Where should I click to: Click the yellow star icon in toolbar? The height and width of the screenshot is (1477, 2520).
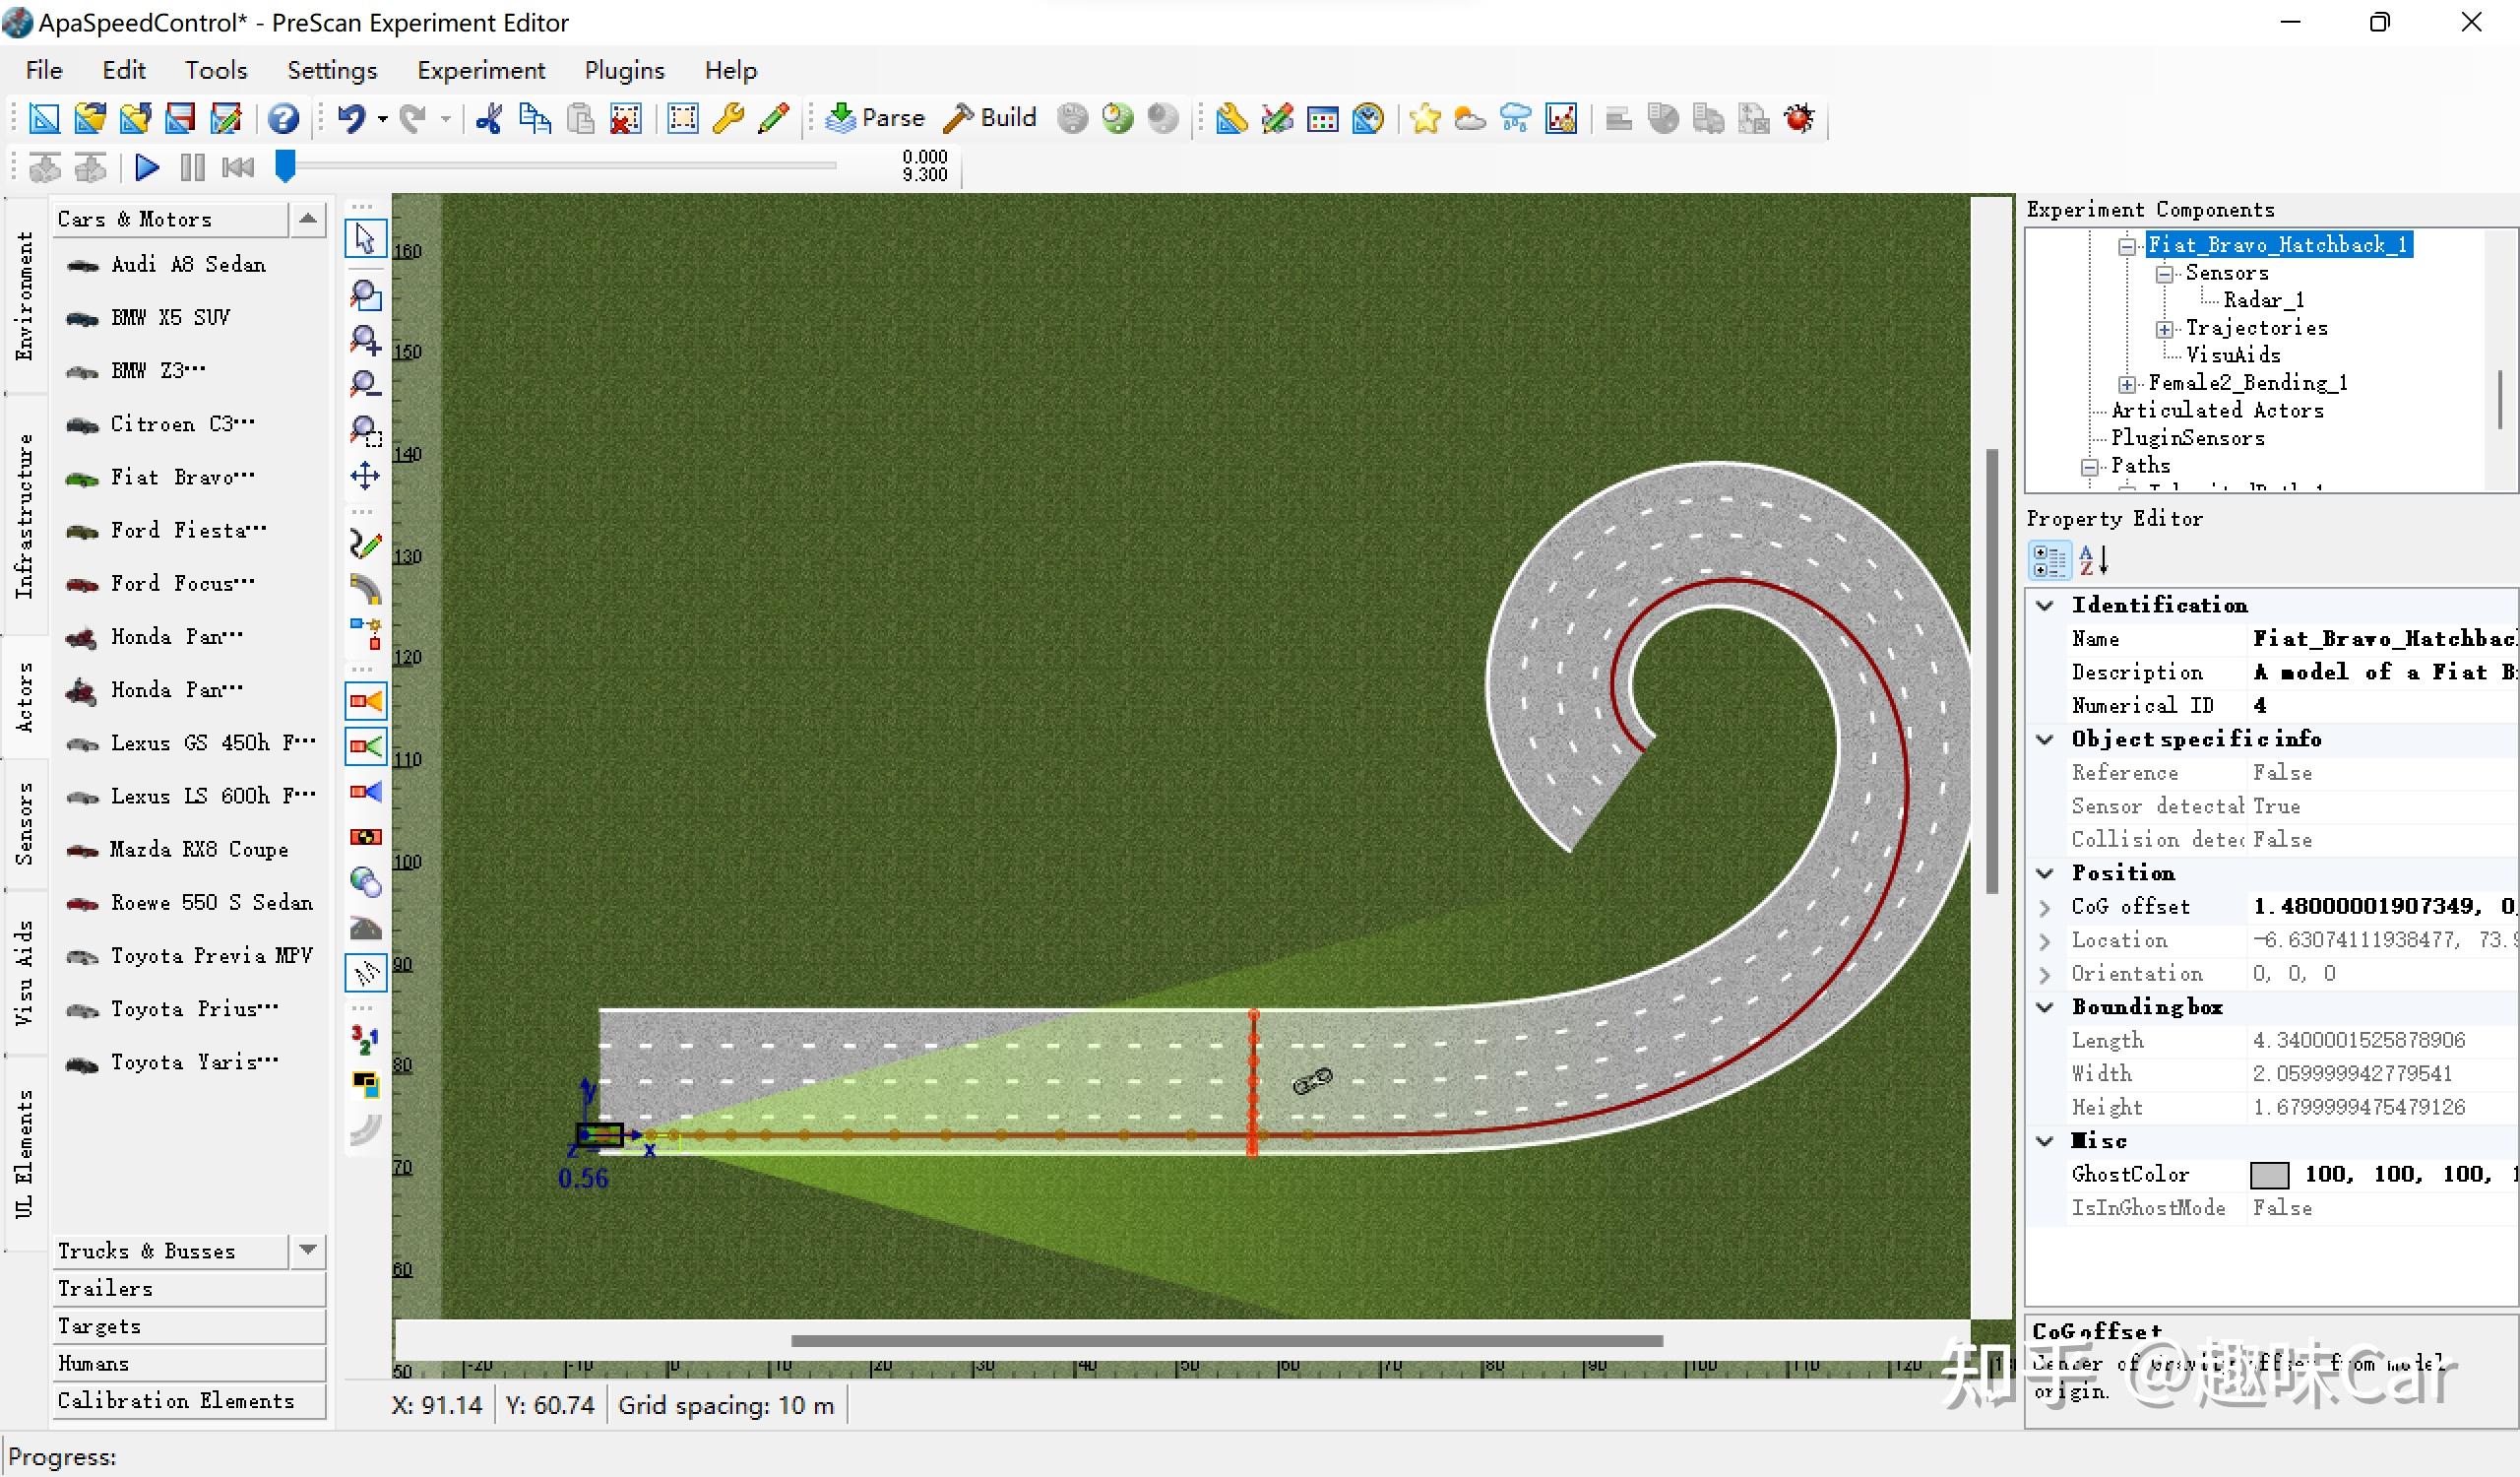coord(1424,119)
